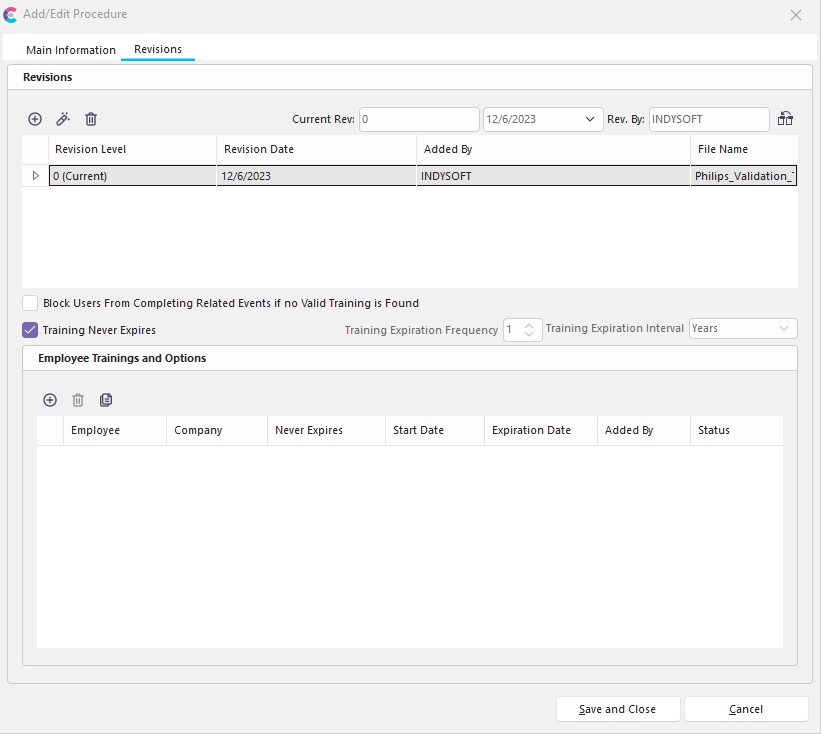821x734 pixels.
Task: Select the Revisions tab
Action: pyautogui.click(x=158, y=50)
